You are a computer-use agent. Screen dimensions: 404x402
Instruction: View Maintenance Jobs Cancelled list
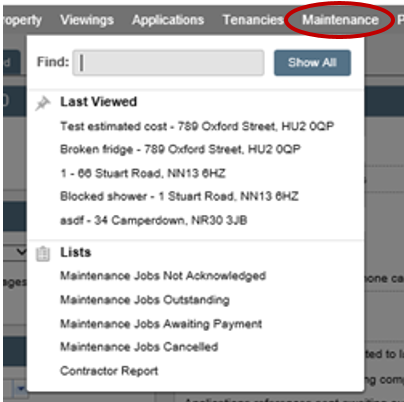(139, 347)
